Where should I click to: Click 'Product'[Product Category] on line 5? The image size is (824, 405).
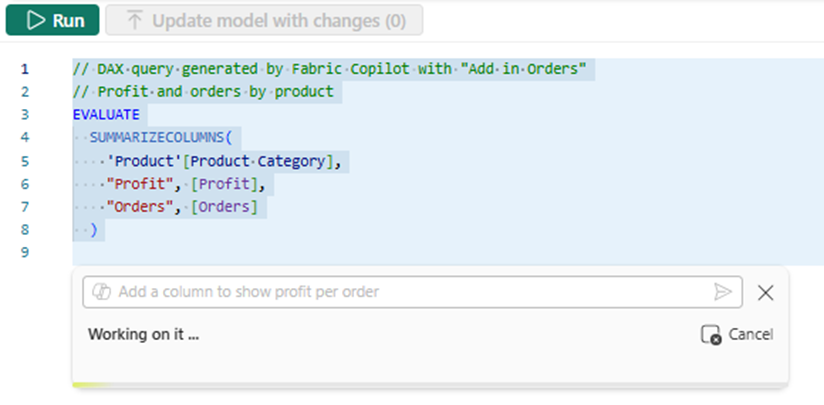pos(220,161)
